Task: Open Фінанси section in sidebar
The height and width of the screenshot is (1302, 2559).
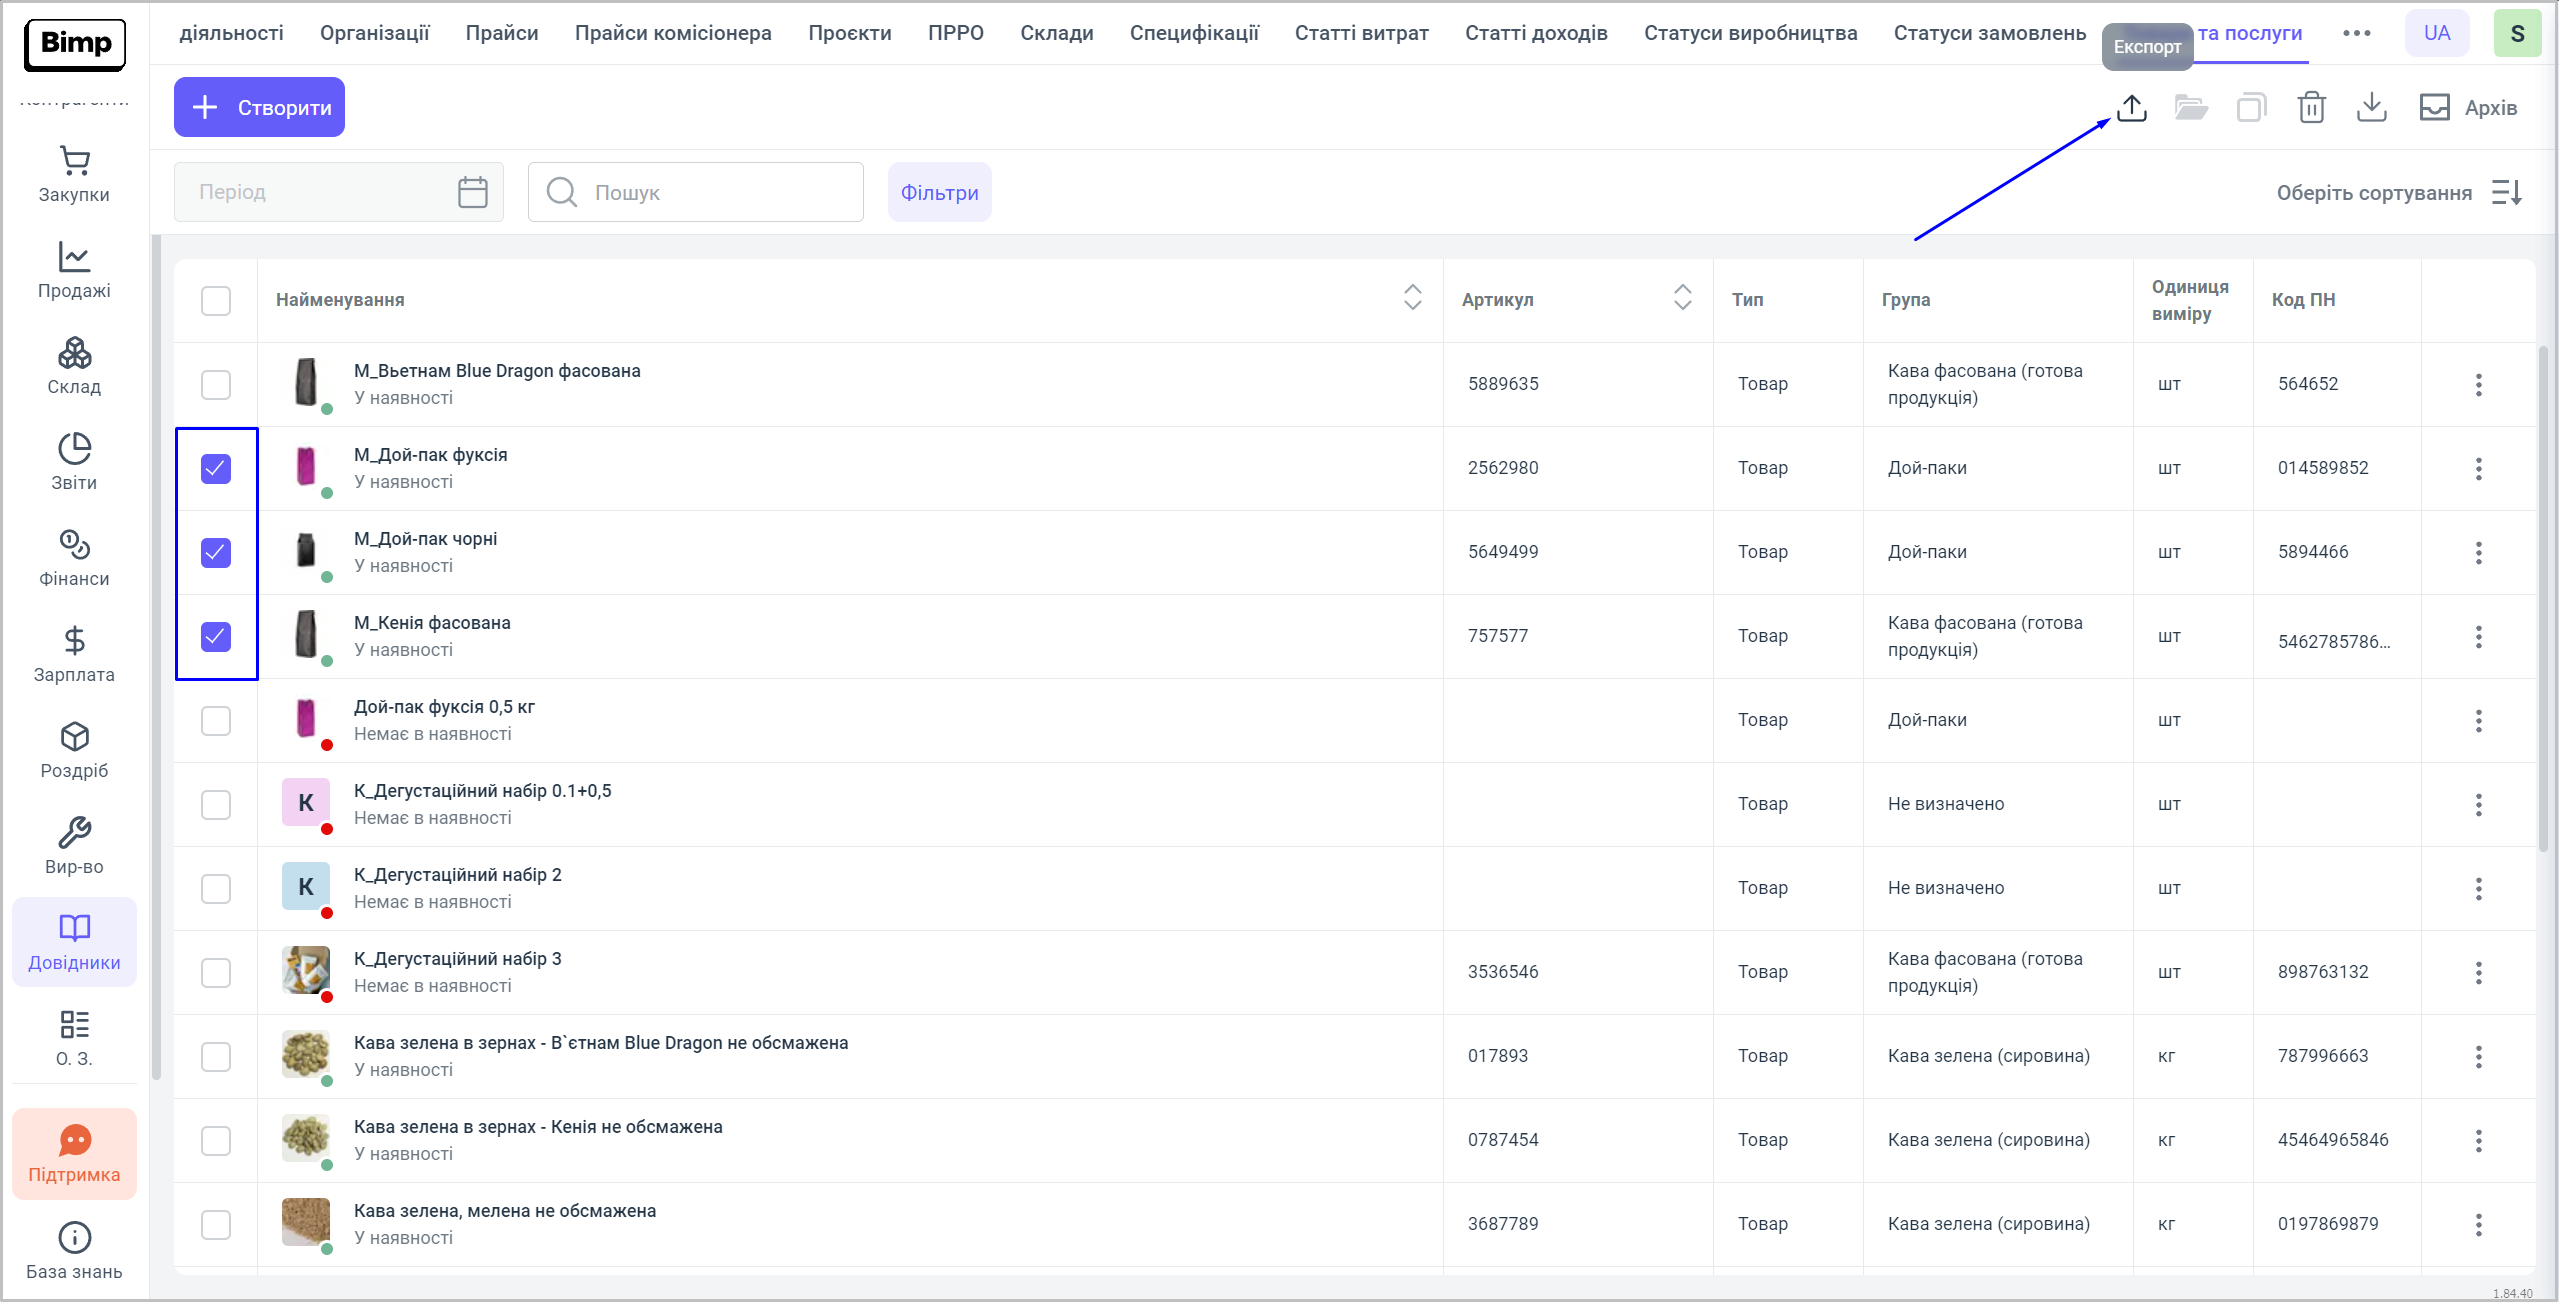Action: pyautogui.click(x=74, y=558)
